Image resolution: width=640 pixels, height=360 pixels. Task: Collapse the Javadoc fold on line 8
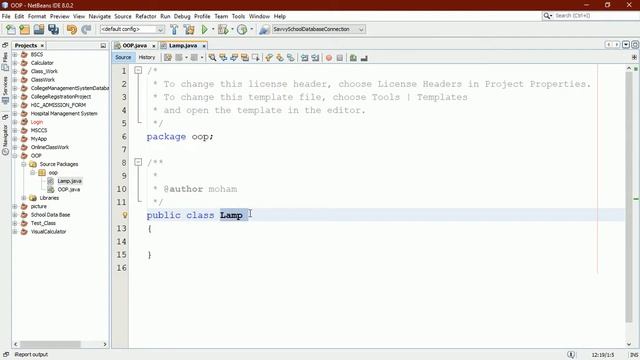pyautogui.click(x=138, y=162)
